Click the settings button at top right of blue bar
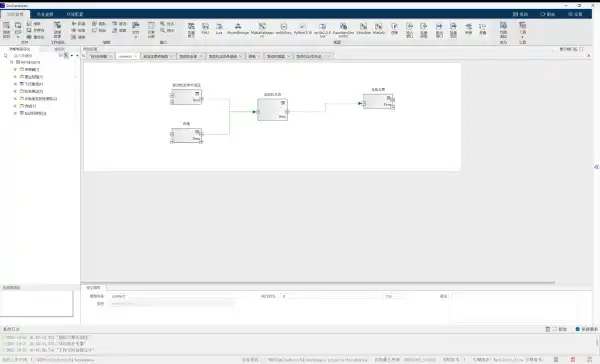600x364 pixels. click(x=576, y=14)
